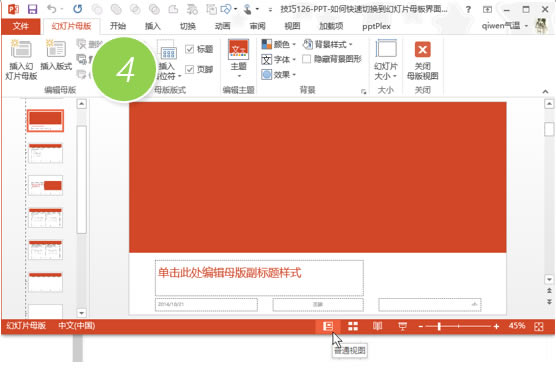556x374 pixels.
Task: Select the Slide Master (幻灯片母版) tab
Action: (71, 26)
